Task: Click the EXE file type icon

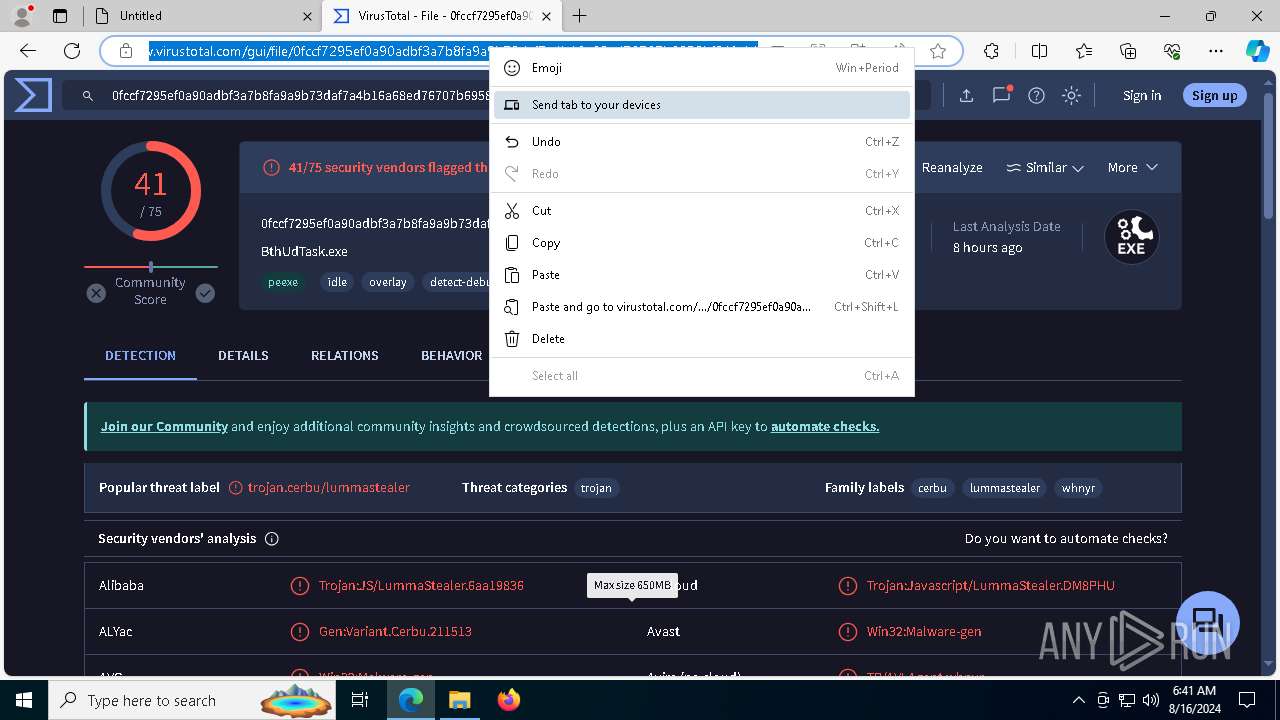Action: (1131, 237)
